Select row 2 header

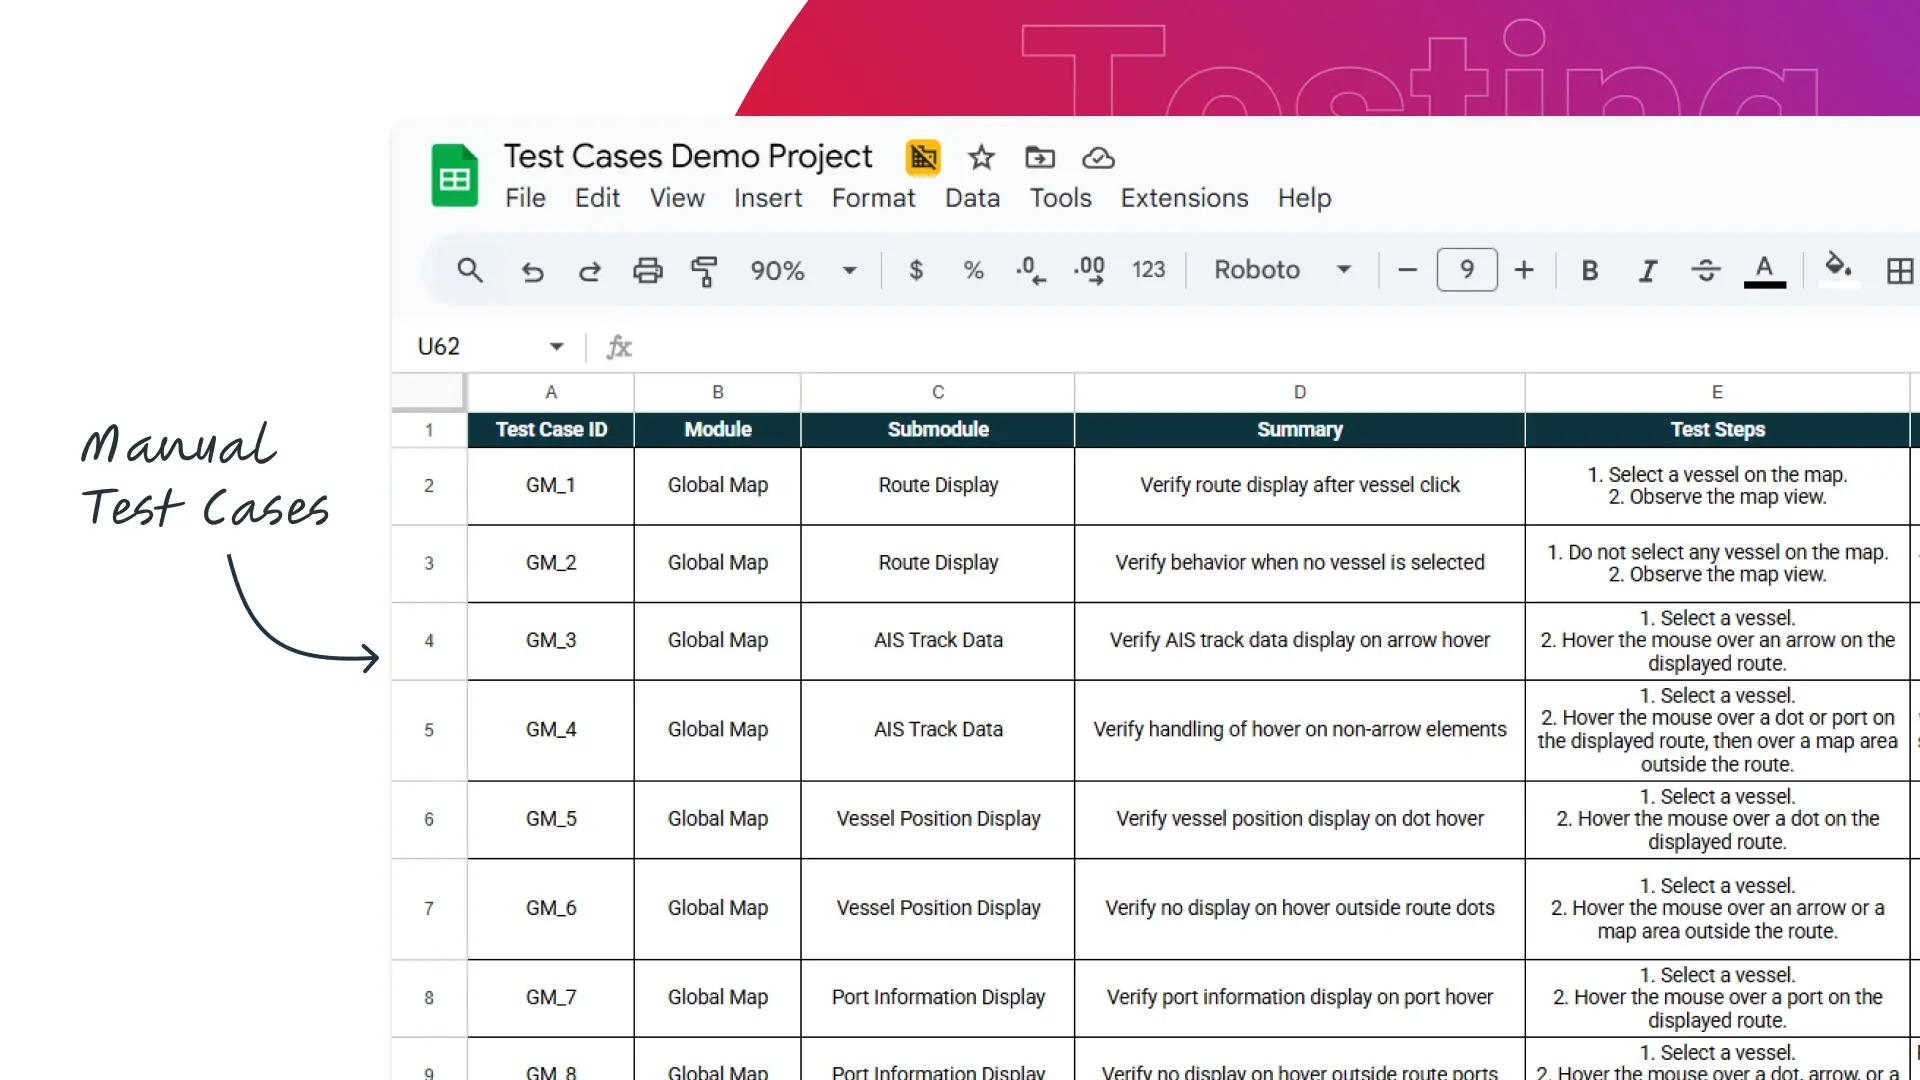coord(429,486)
